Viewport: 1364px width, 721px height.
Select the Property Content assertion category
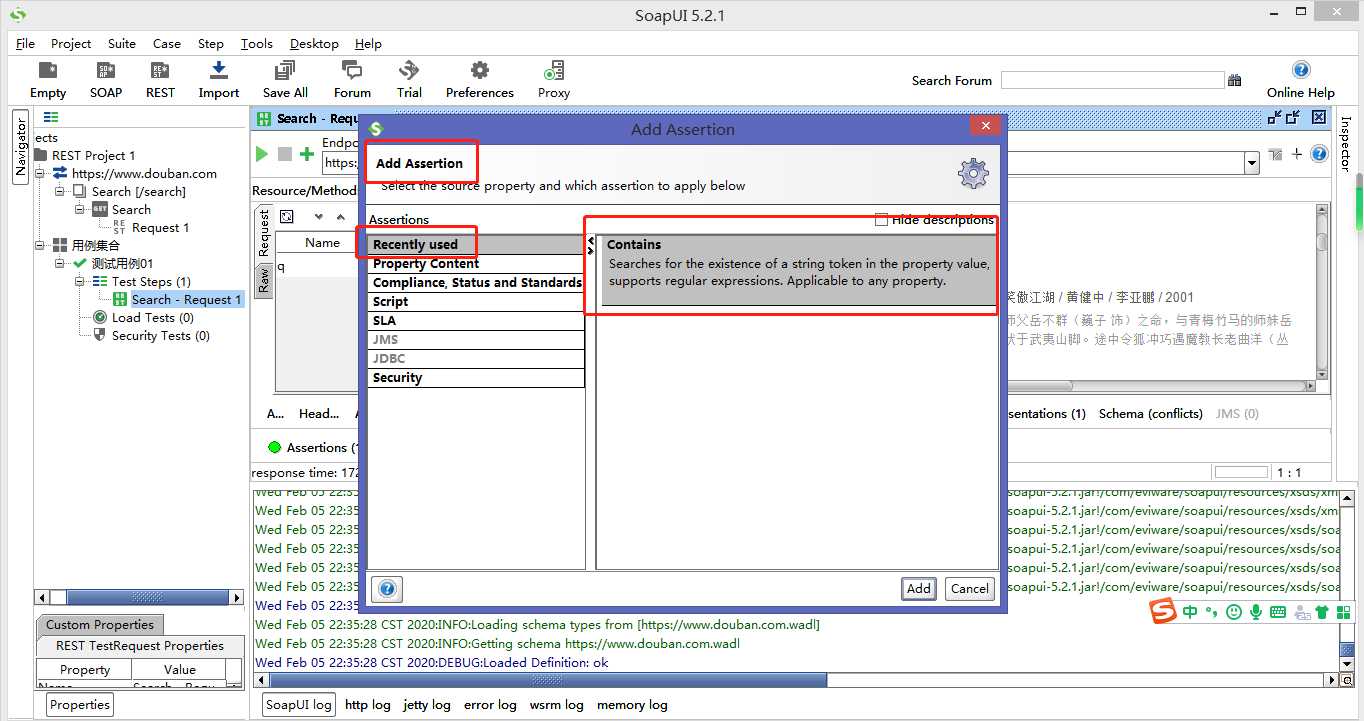point(476,264)
